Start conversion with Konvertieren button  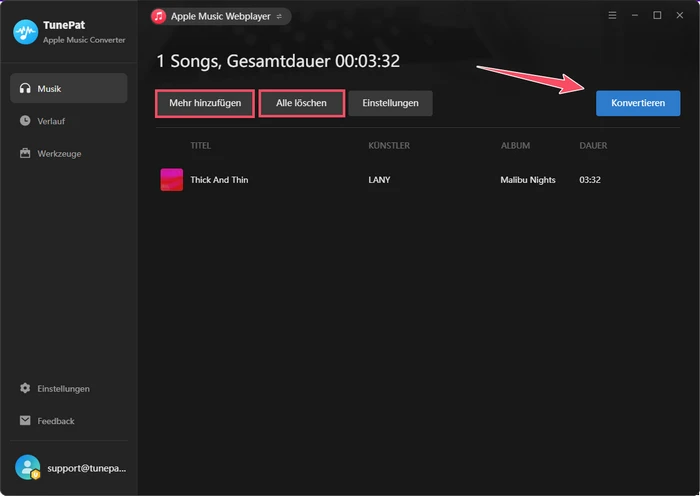(638, 103)
